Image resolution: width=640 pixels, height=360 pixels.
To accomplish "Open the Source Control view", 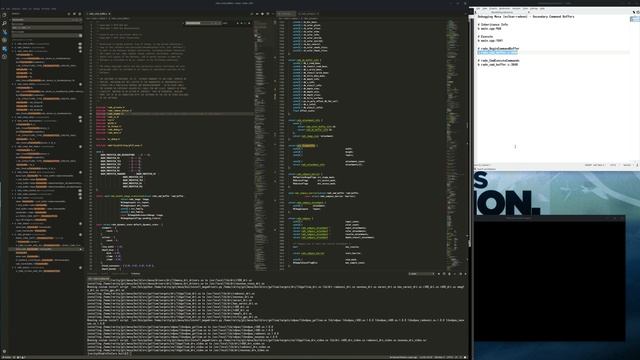I will pos(4,32).
